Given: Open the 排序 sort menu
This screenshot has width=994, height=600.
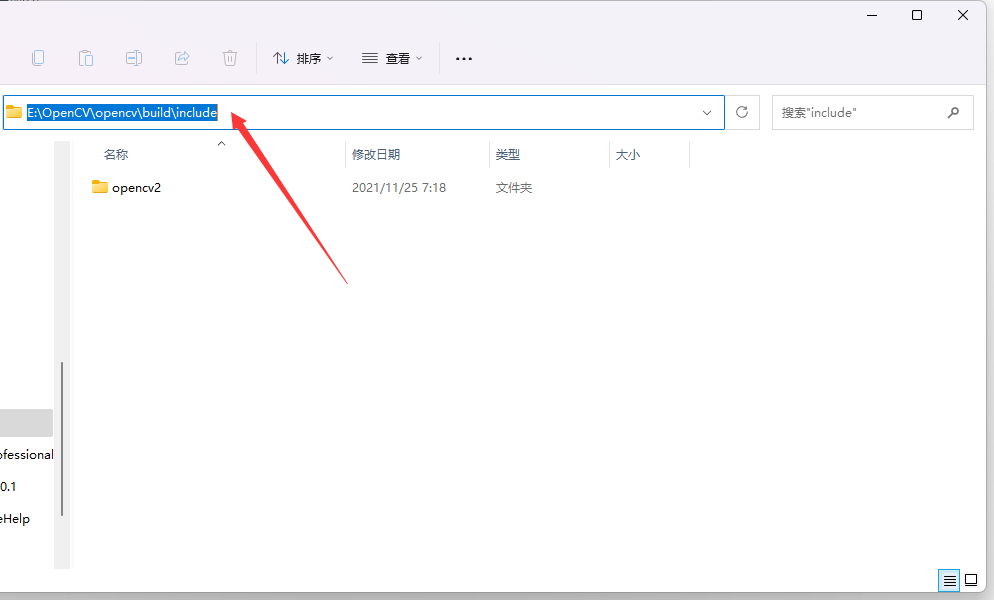Looking at the screenshot, I should [x=303, y=58].
